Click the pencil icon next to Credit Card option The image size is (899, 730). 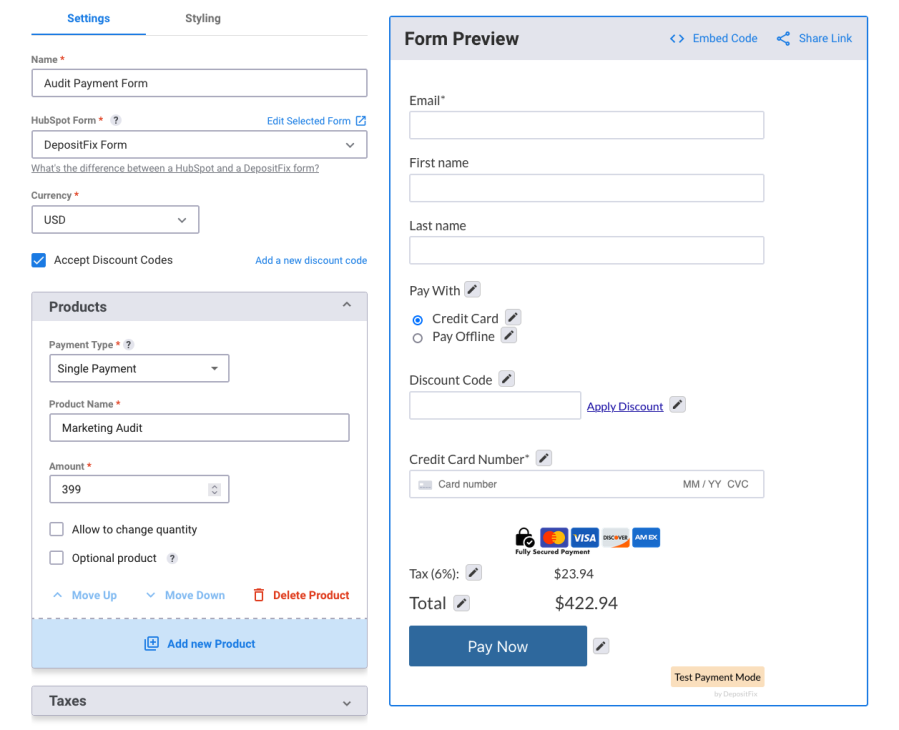point(512,316)
